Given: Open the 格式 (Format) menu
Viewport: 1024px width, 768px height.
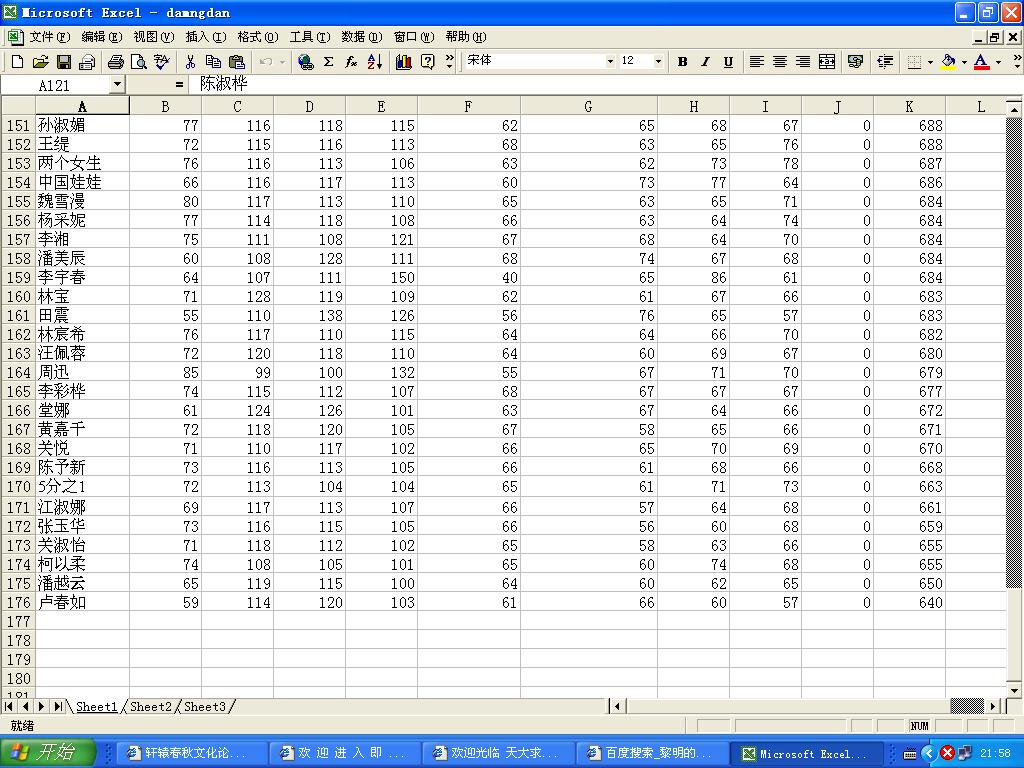Looking at the screenshot, I should (x=257, y=37).
